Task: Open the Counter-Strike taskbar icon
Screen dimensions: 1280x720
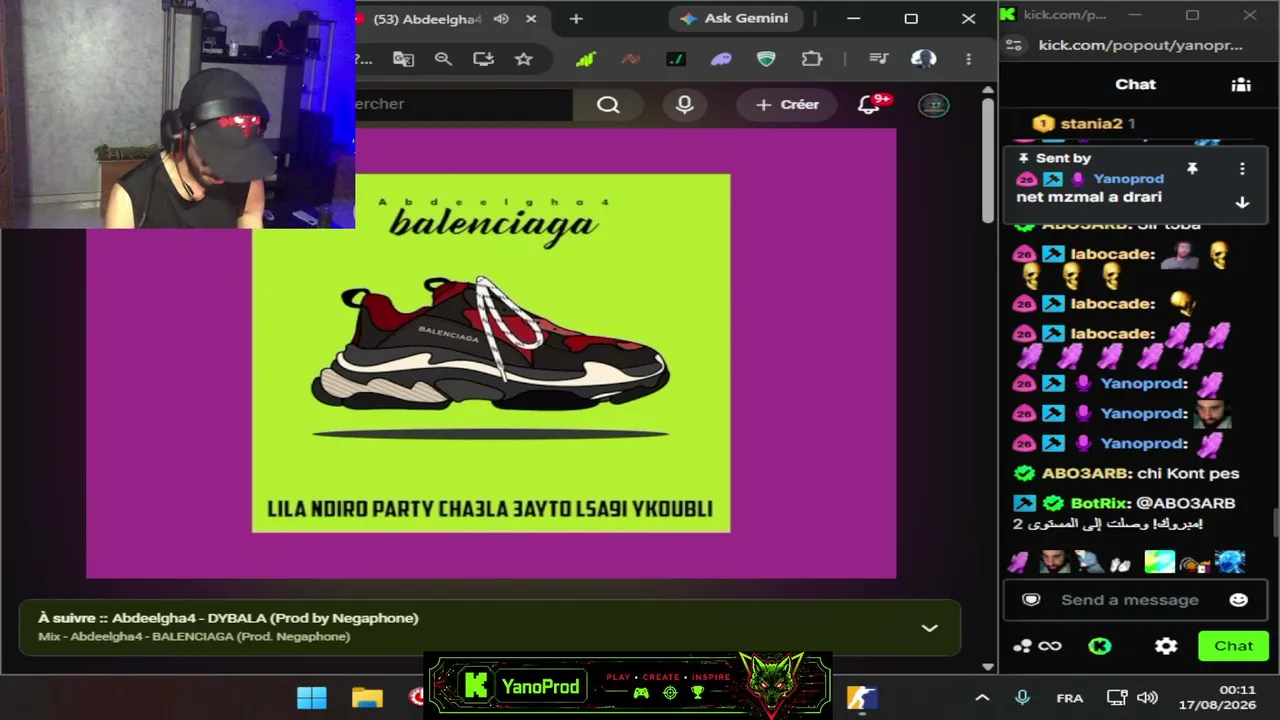Action: coord(861,697)
